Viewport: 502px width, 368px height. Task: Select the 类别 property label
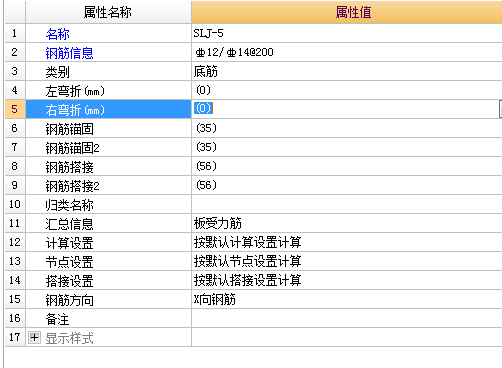tap(57, 72)
